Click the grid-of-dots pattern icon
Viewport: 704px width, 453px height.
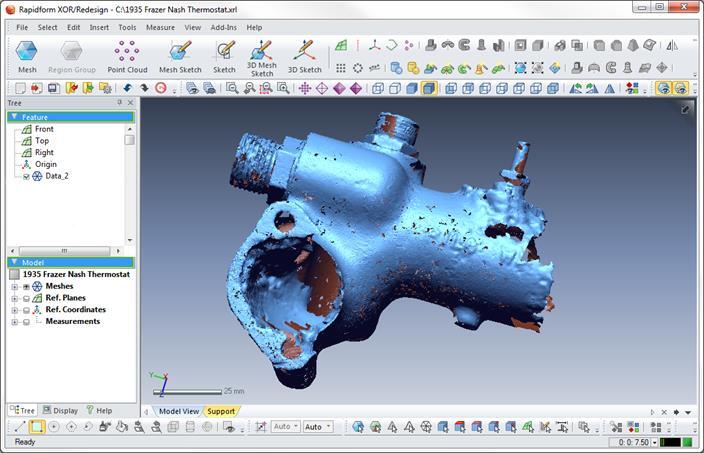click(x=341, y=68)
